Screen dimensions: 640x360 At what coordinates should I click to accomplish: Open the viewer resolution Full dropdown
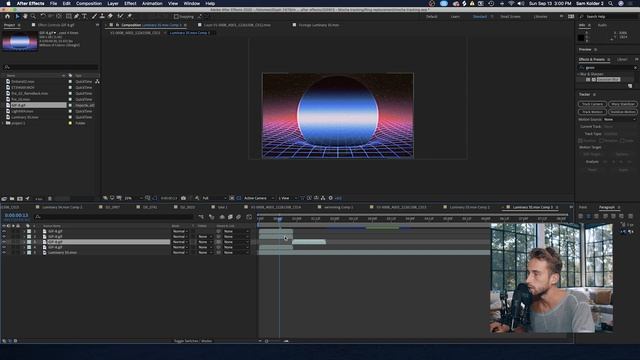(x=214, y=198)
